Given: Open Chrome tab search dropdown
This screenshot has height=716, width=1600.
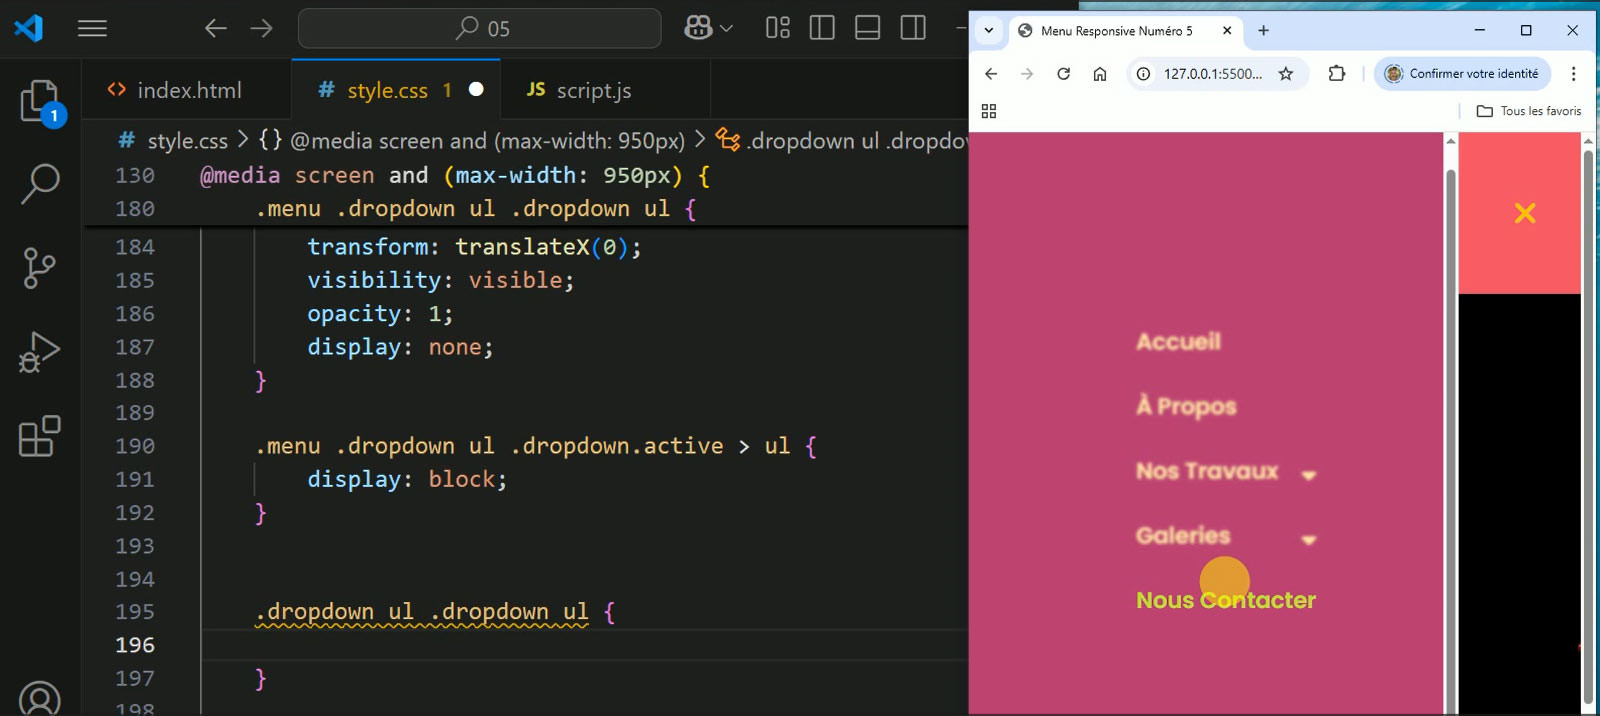Looking at the screenshot, I should (x=989, y=30).
